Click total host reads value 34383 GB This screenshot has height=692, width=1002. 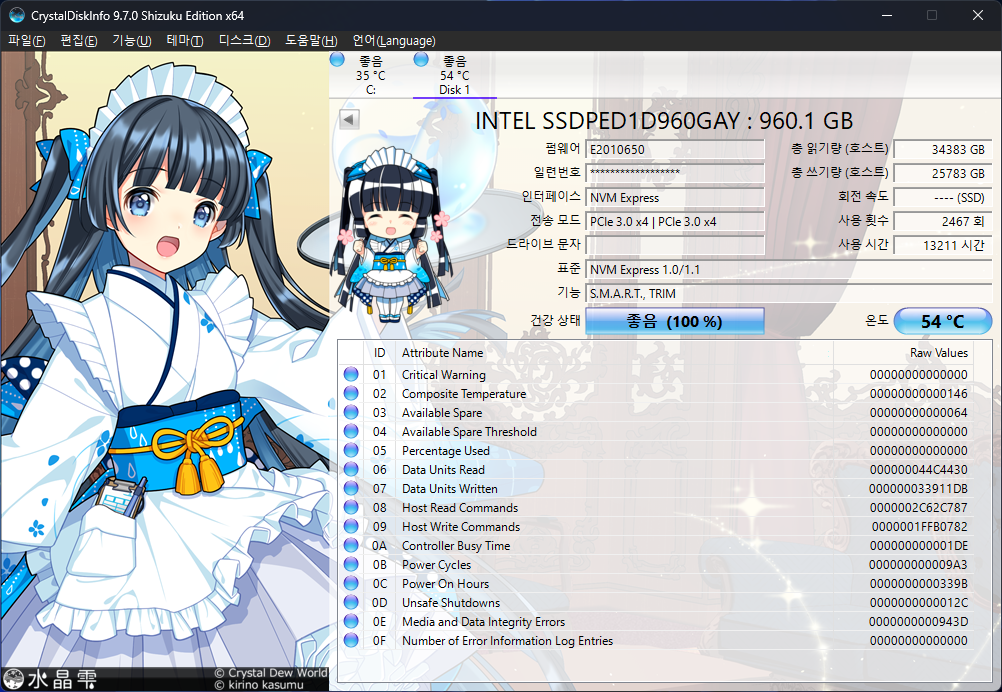point(943,150)
